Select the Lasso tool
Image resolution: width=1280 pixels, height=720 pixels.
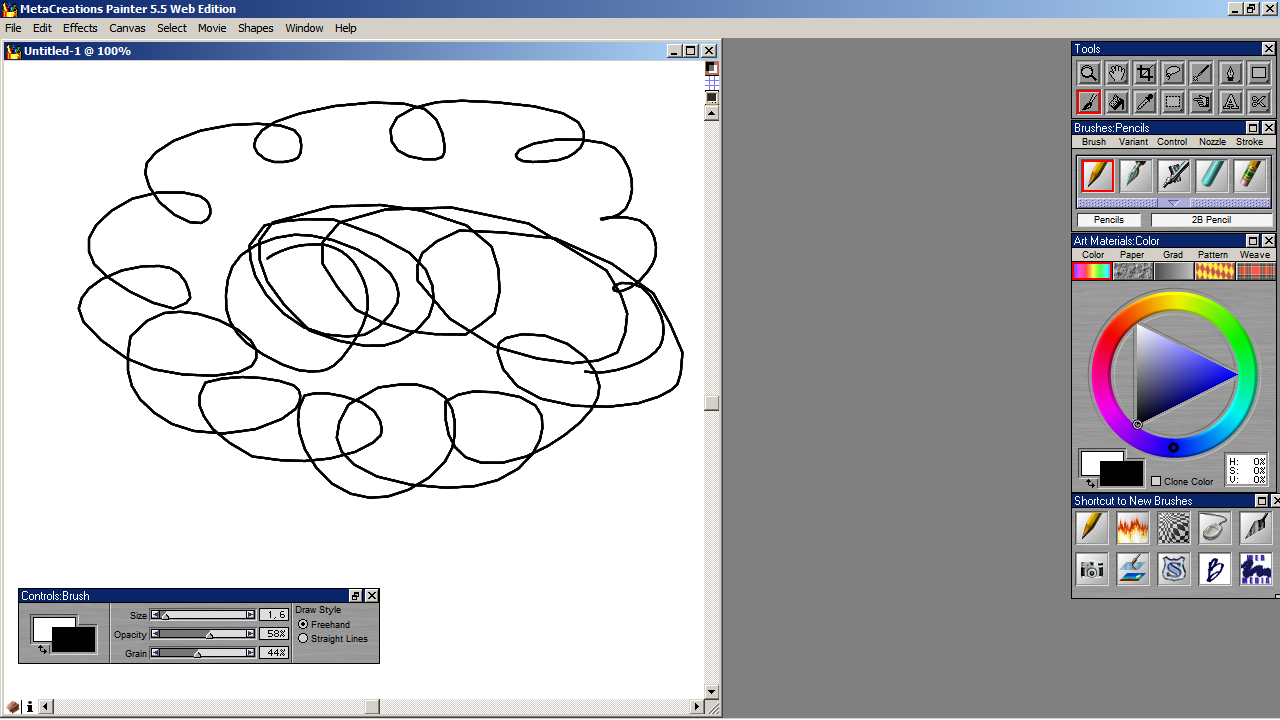coord(1174,73)
